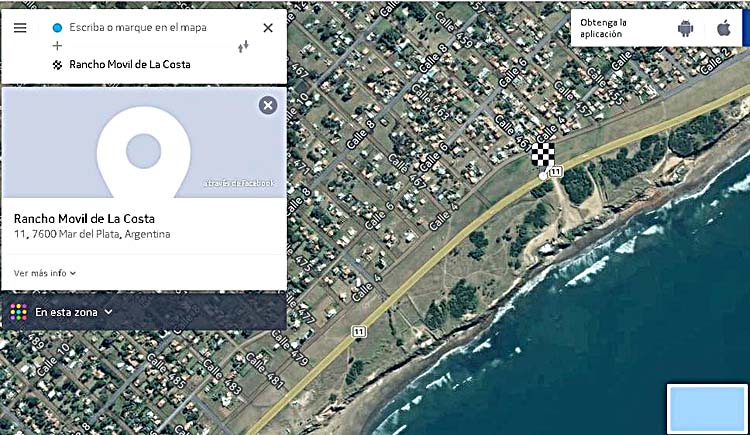Screen dimensions: 750x435
Task: Close the place photo card
Action: click(268, 105)
